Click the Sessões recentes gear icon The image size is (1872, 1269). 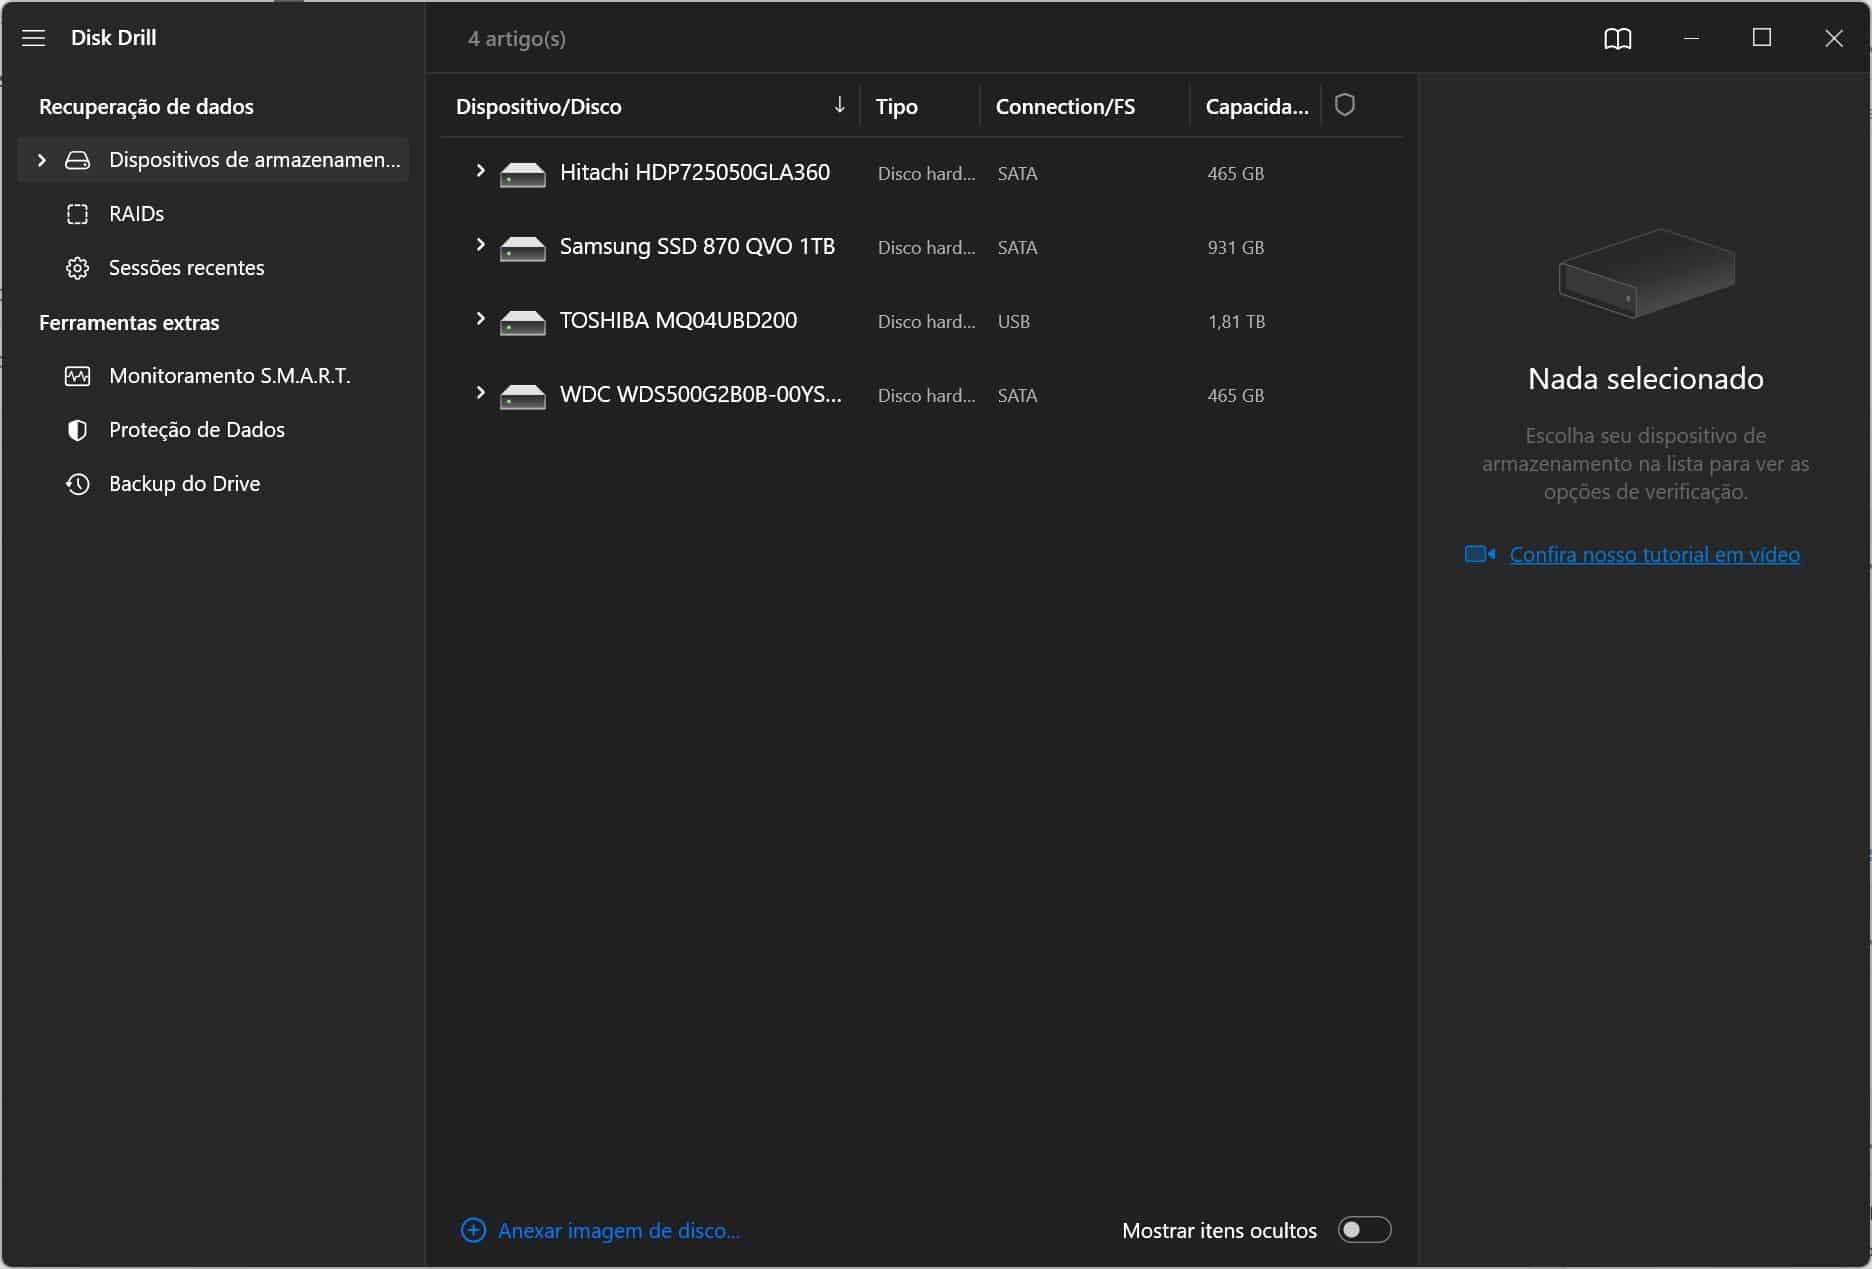point(77,268)
